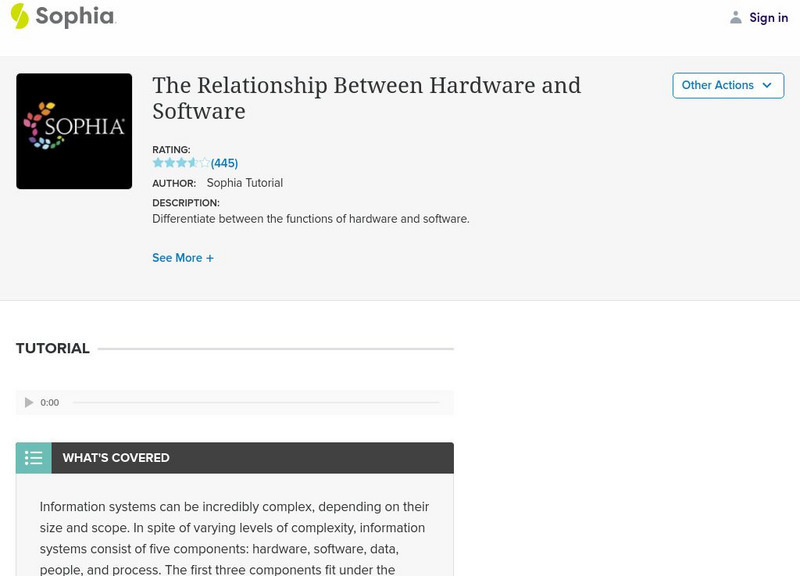Click the chevron arrow on Other Actions
This screenshot has height=576, width=800.
pos(766,86)
